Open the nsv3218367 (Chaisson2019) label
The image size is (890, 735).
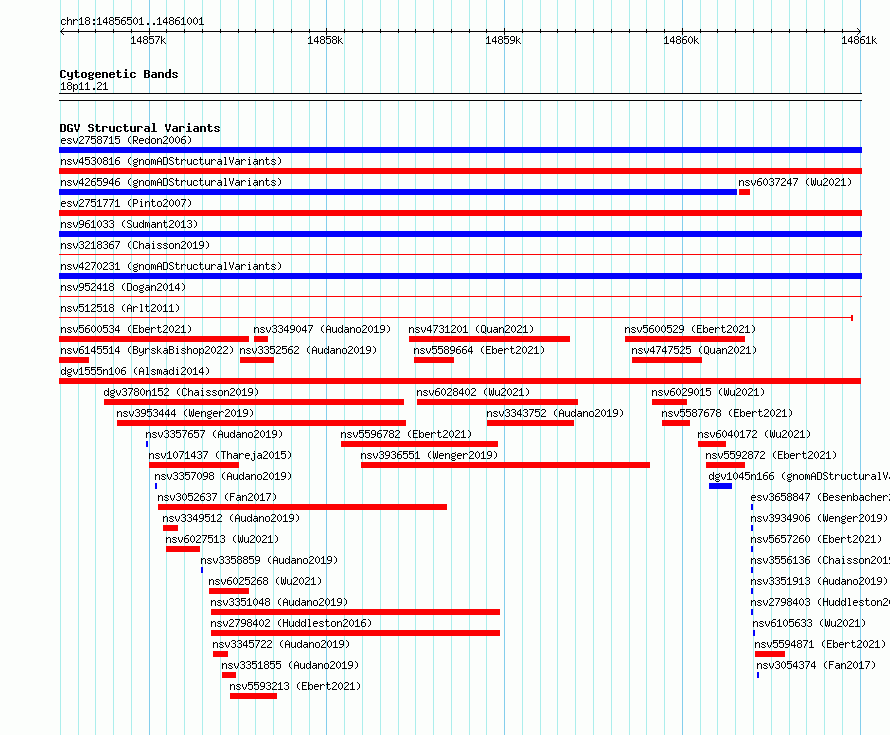[x=135, y=245]
